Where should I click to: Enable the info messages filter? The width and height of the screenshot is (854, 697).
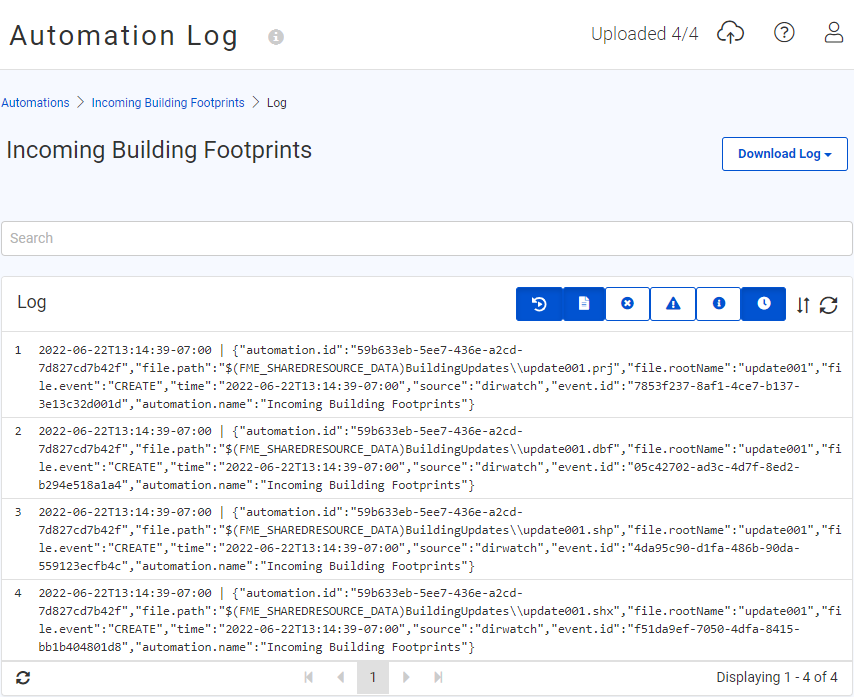pyautogui.click(x=718, y=304)
